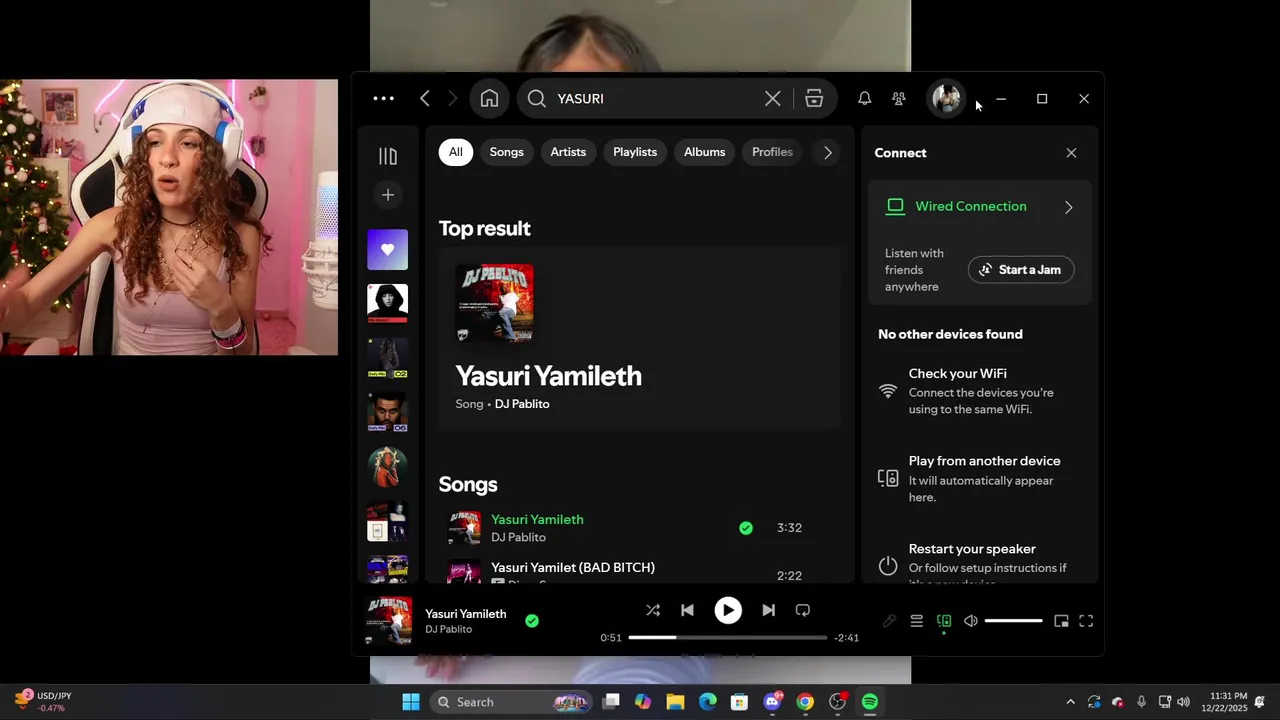This screenshot has height=720, width=1280.
Task: Clear the YASURI search with the X
Action: 772,98
